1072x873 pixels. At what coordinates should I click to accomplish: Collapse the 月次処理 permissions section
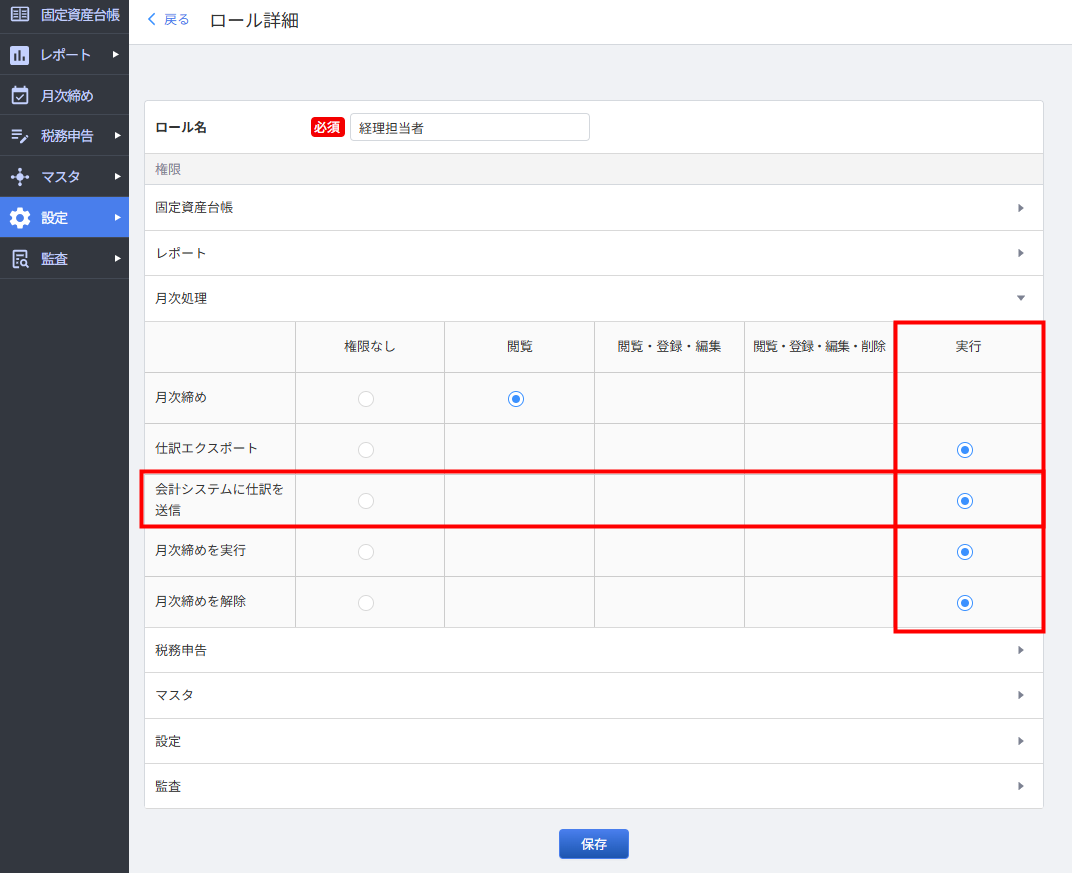[x=1020, y=298]
